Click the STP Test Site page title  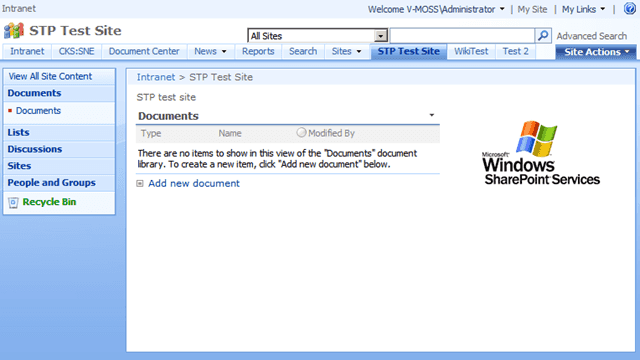point(76,31)
